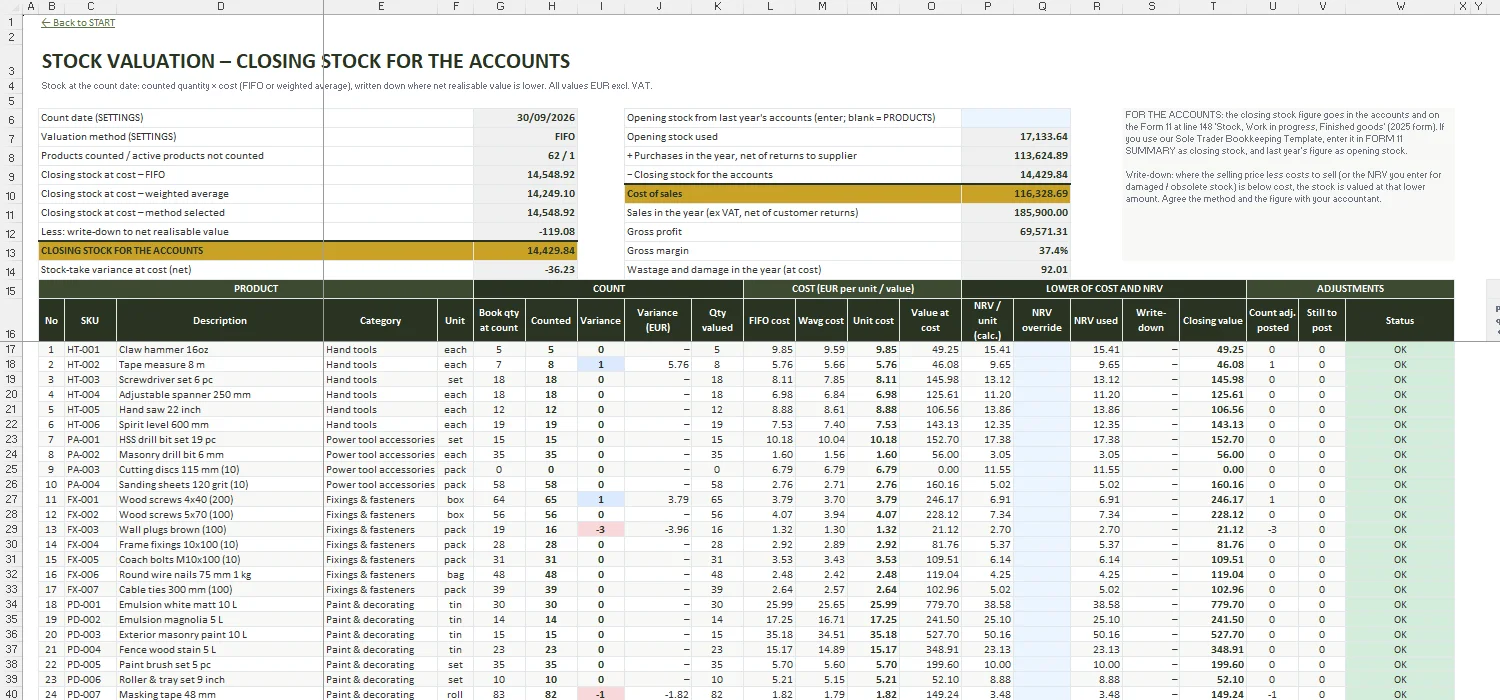
Task: Select value at cost 527.70 for PD-003
Action: [931, 635]
